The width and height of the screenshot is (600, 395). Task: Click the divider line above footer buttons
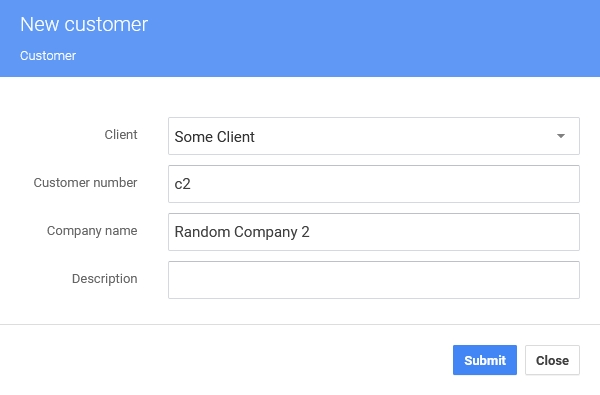(300, 325)
